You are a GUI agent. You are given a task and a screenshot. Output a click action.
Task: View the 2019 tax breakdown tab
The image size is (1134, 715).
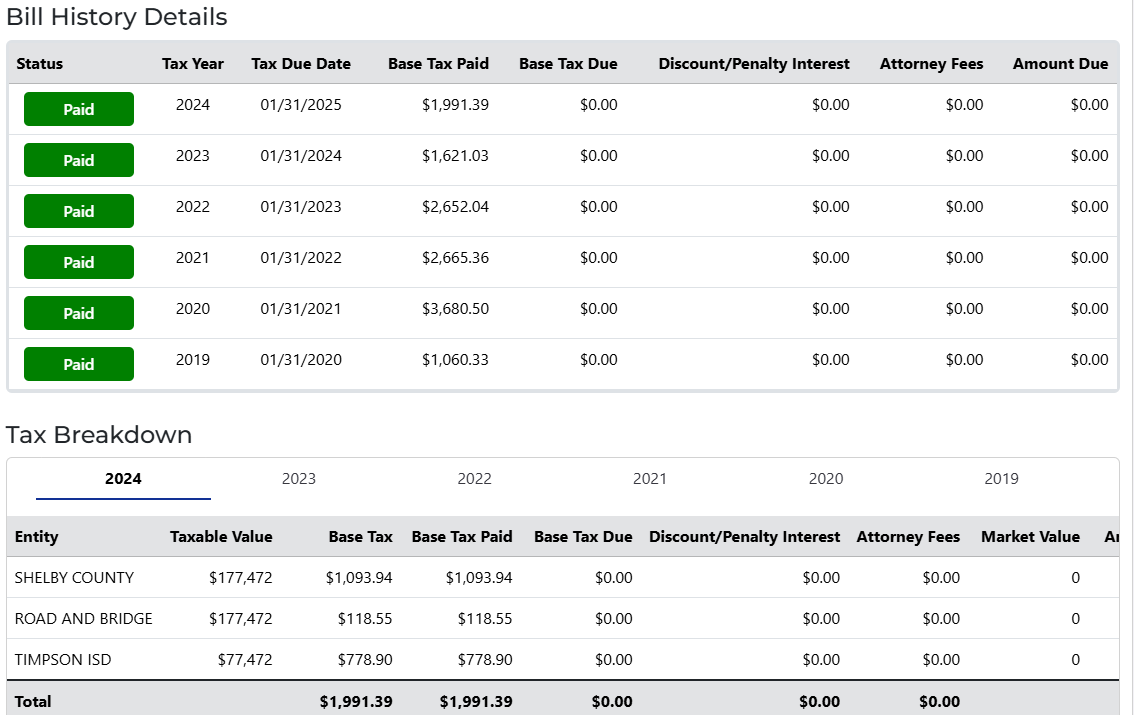click(x=1001, y=478)
